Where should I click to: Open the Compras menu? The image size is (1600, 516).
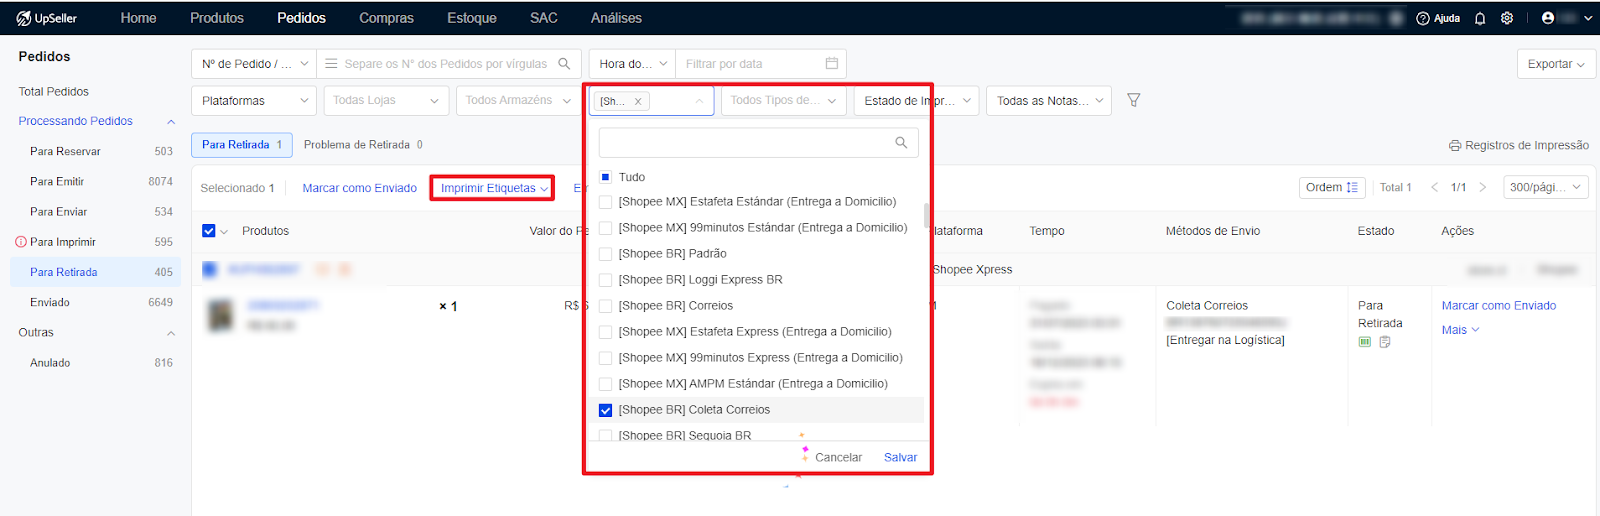pos(386,18)
